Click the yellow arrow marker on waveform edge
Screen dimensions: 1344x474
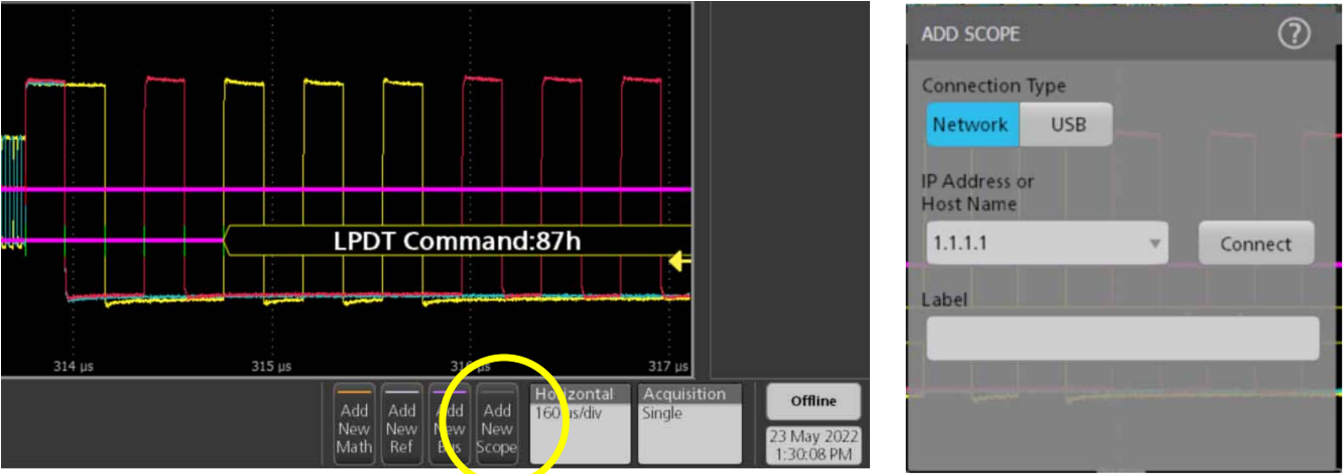680,262
